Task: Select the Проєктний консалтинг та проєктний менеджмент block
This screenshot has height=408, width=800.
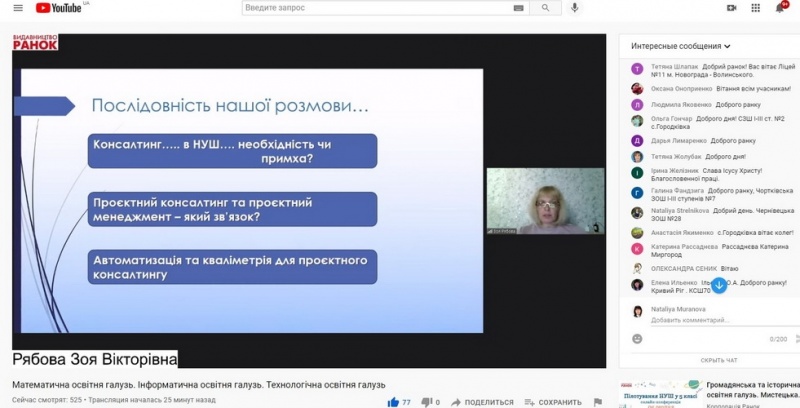Action: click(x=233, y=209)
